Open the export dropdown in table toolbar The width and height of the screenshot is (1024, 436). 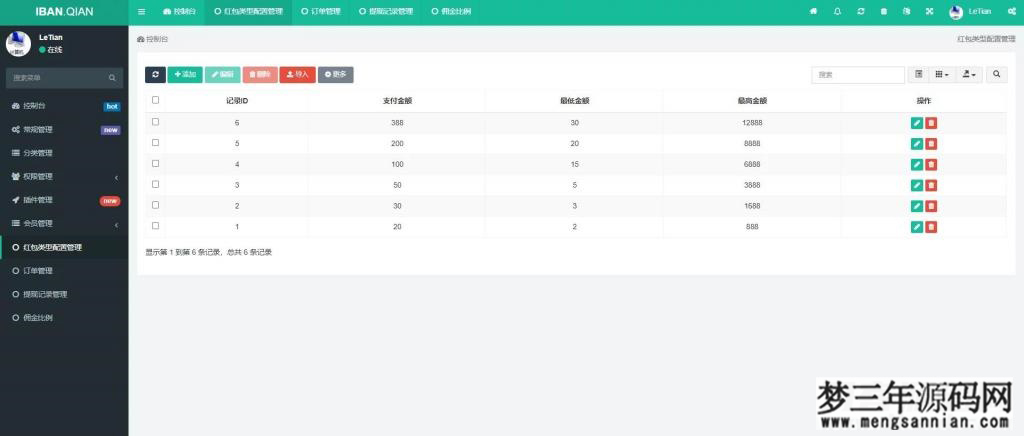pyautogui.click(x=969, y=74)
